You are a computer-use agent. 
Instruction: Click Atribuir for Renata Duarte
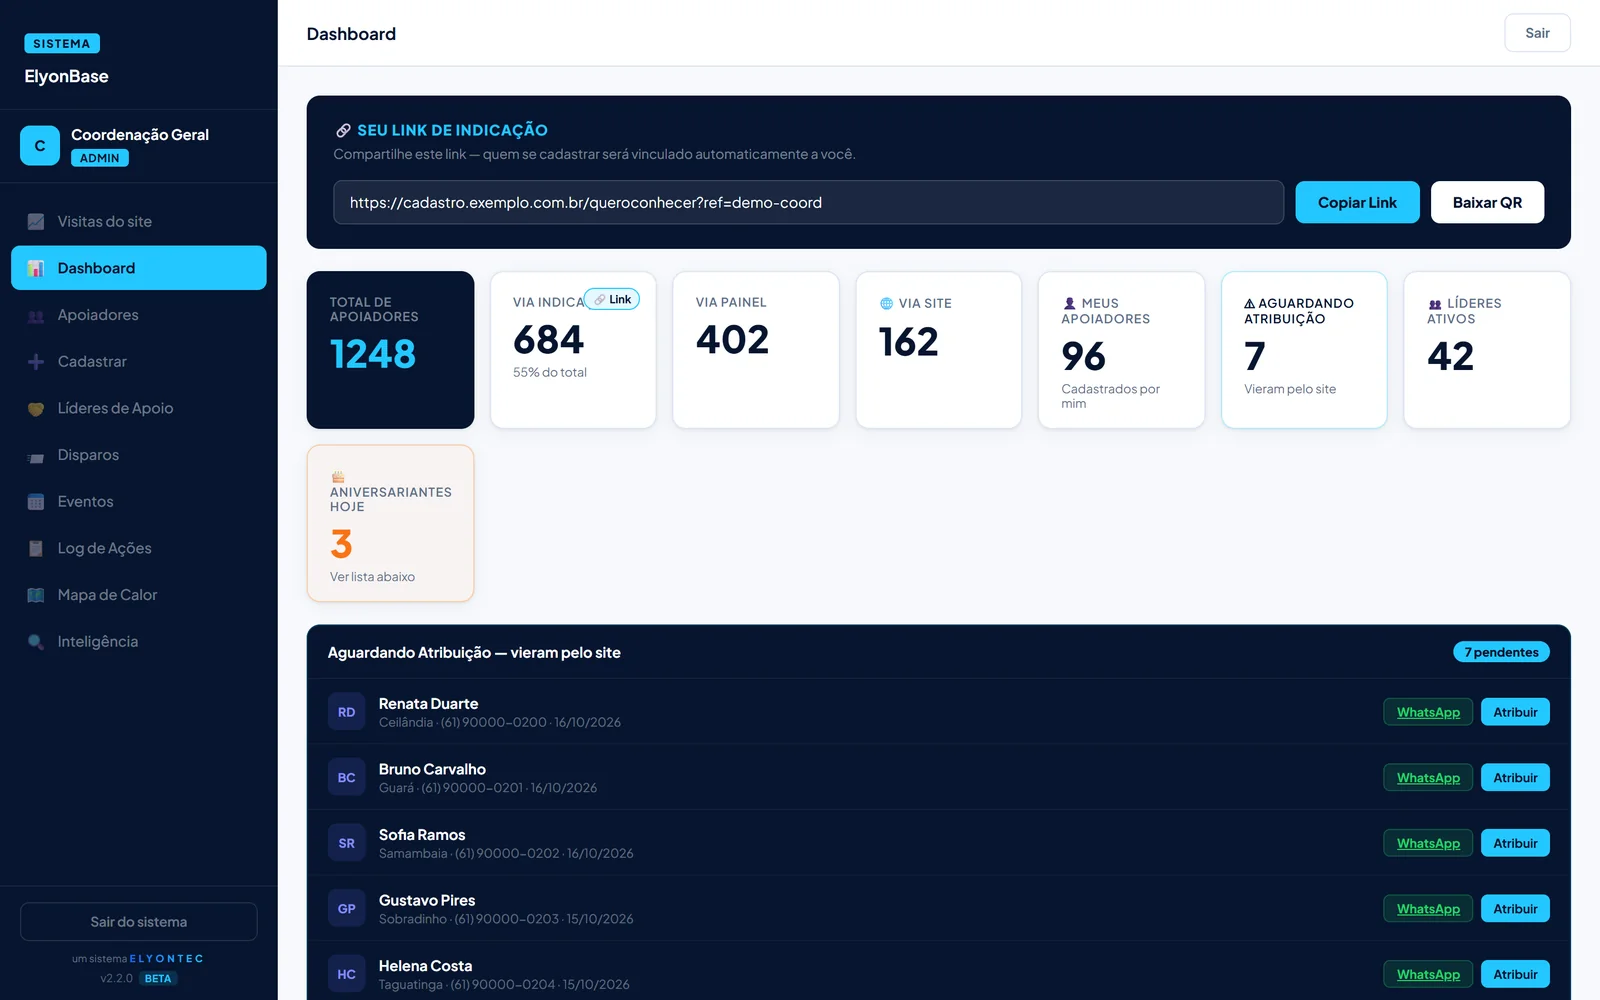click(x=1515, y=712)
